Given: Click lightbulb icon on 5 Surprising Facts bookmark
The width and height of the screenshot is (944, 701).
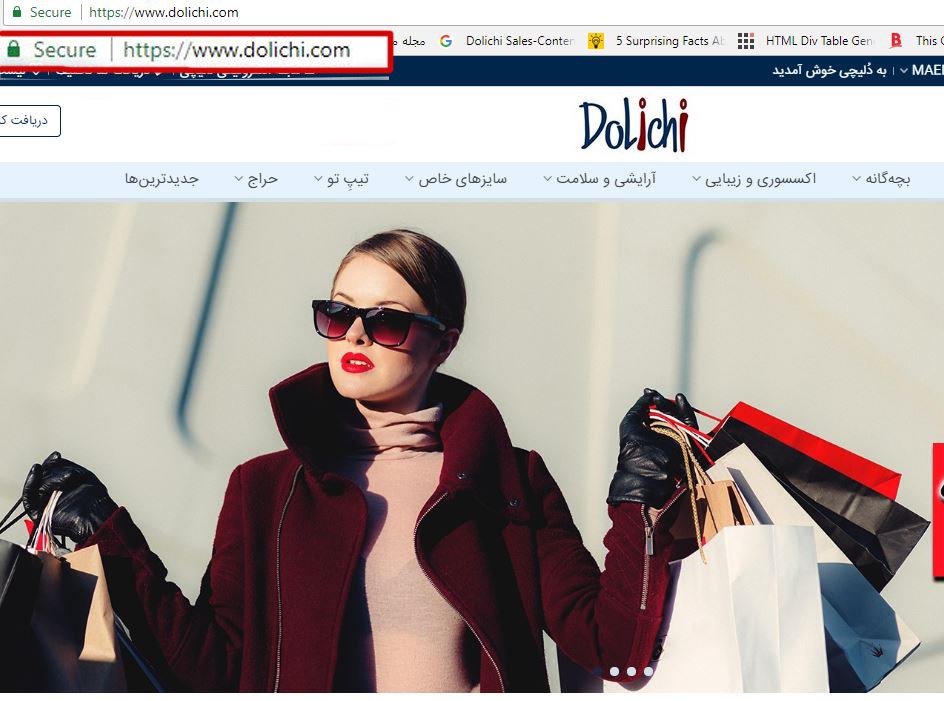Looking at the screenshot, I should (x=594, y=41).
